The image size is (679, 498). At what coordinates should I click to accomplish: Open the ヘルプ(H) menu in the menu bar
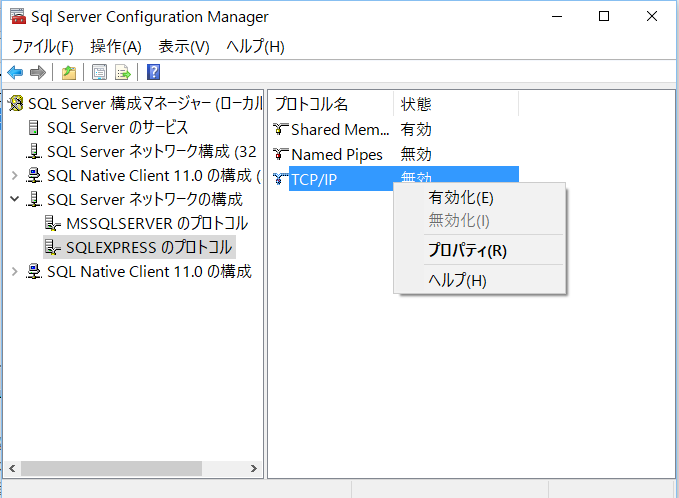pos(255,46)
